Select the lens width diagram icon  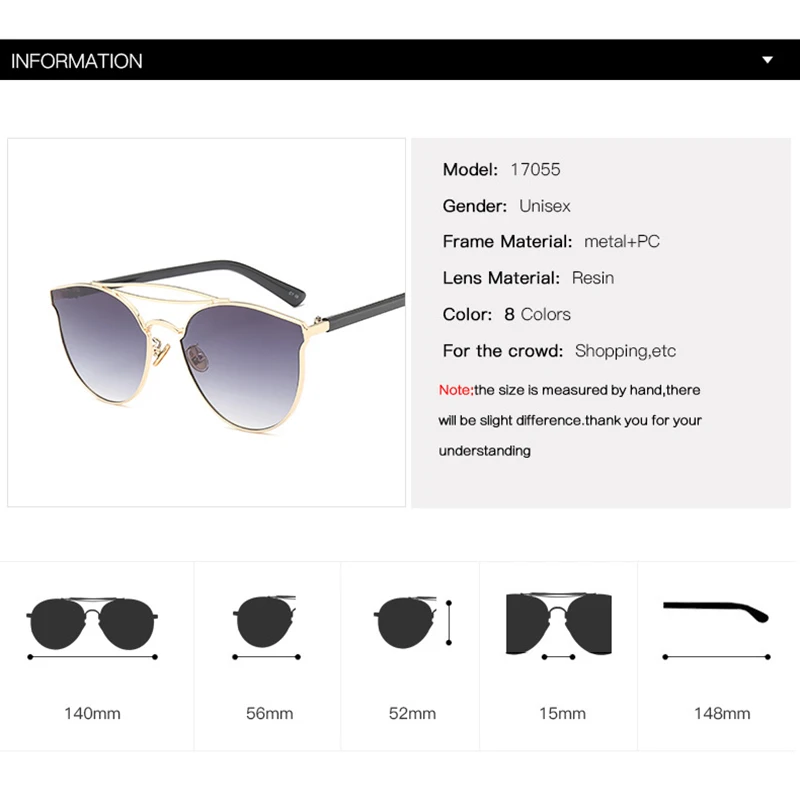[266, 628]
